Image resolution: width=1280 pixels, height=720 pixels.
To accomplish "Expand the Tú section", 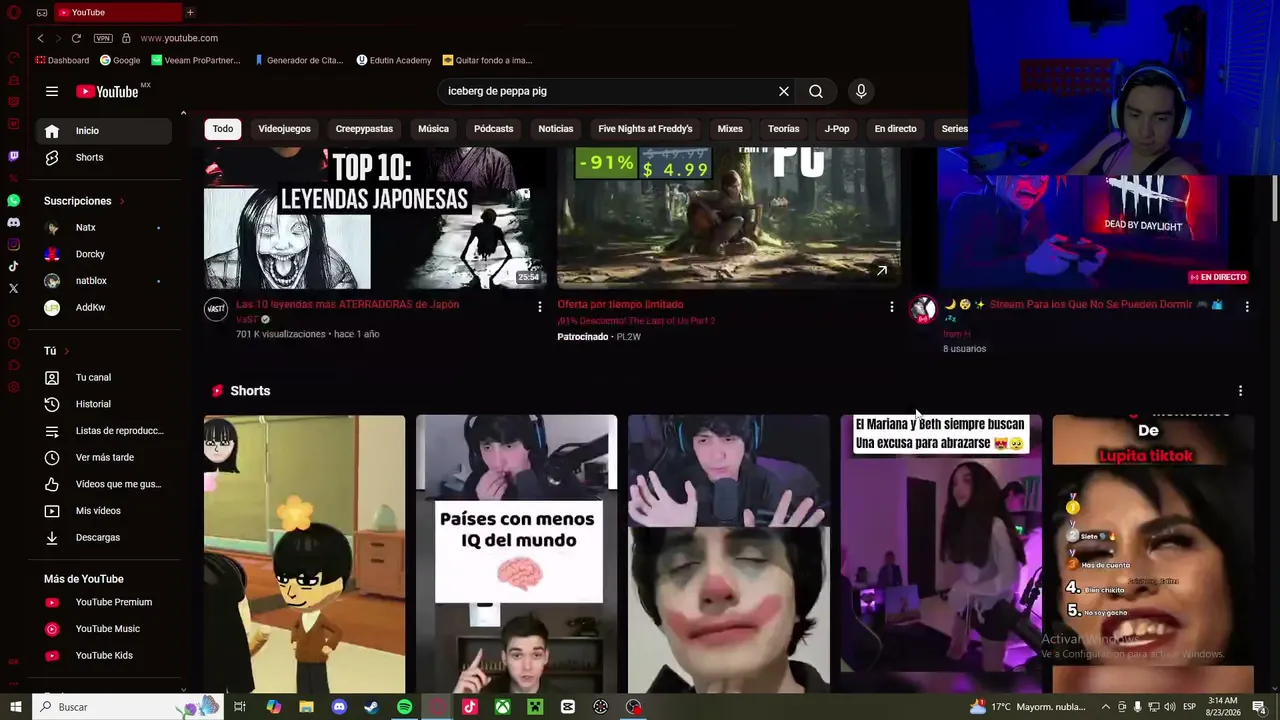I will coord(57,351).
